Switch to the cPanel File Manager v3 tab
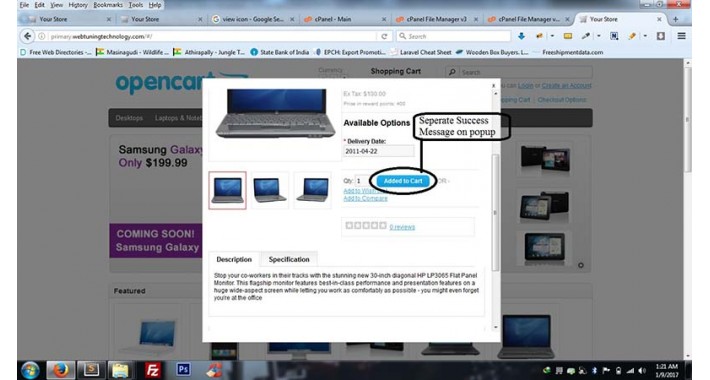Screen dimensions: 710x380 point(437,19)
